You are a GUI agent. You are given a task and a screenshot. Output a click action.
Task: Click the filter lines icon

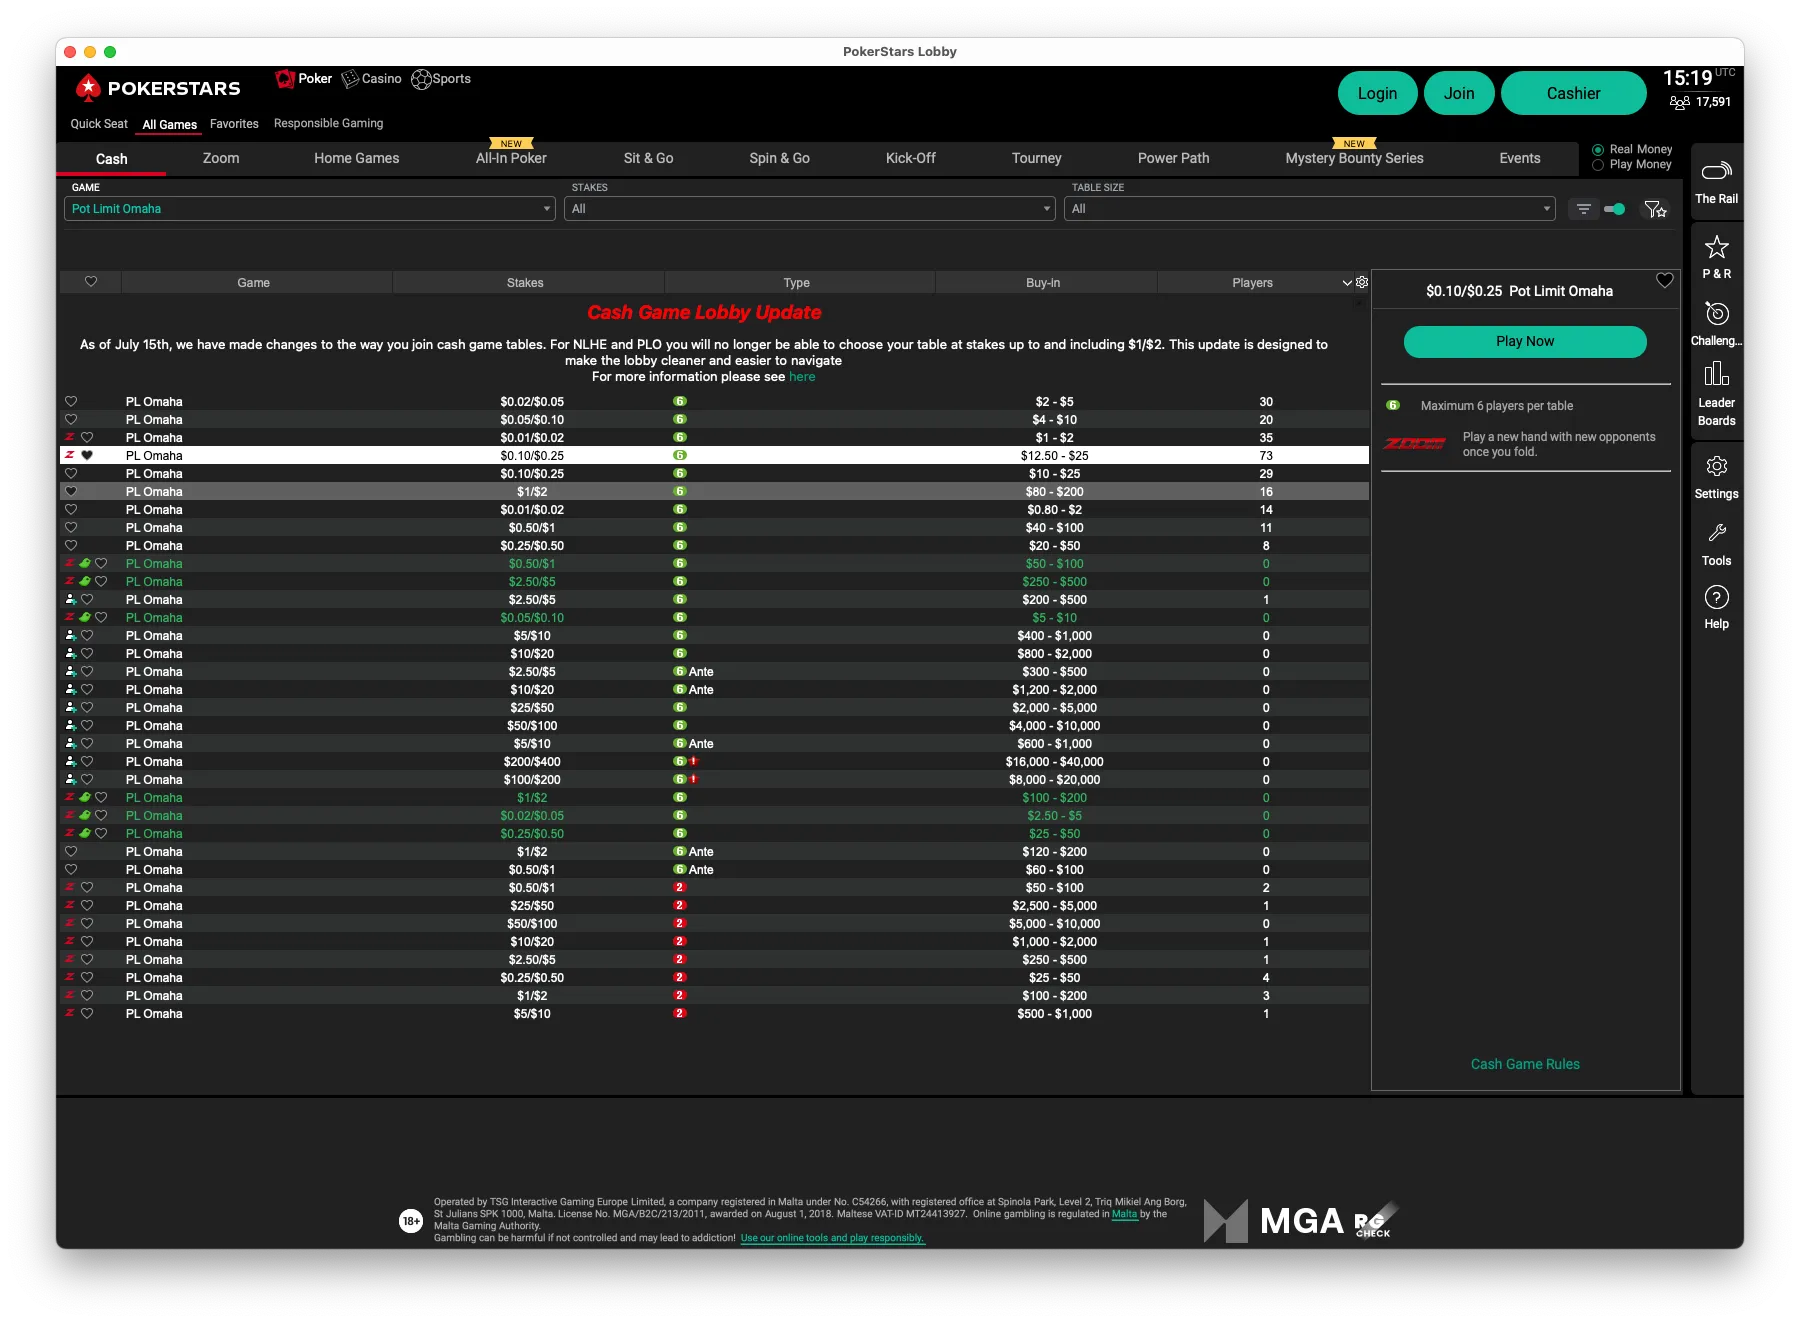1583,209
